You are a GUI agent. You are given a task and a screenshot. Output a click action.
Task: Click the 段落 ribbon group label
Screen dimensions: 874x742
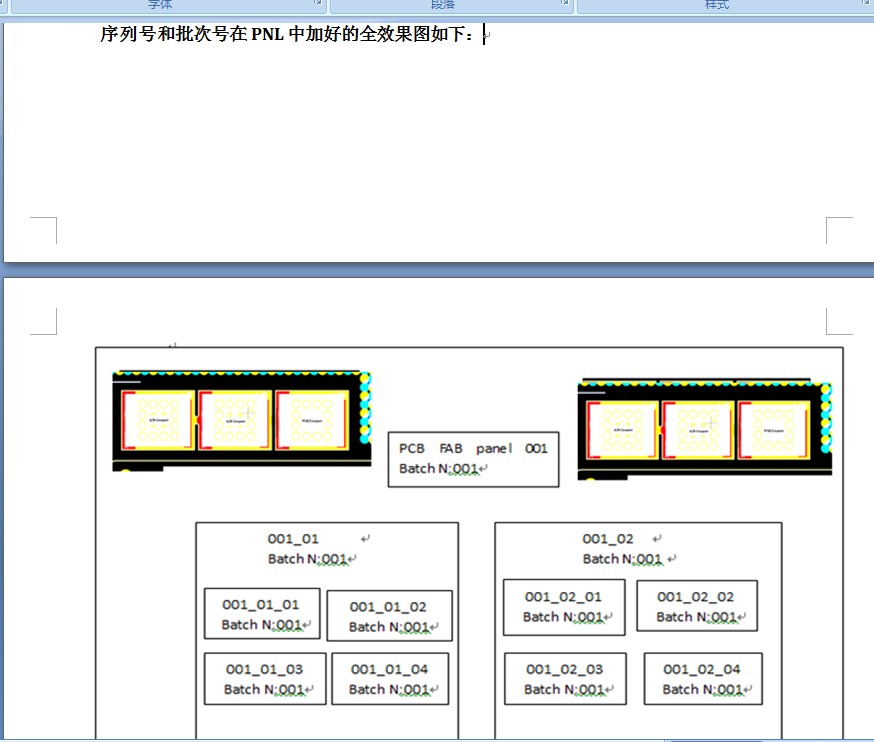tap(443, 4)
